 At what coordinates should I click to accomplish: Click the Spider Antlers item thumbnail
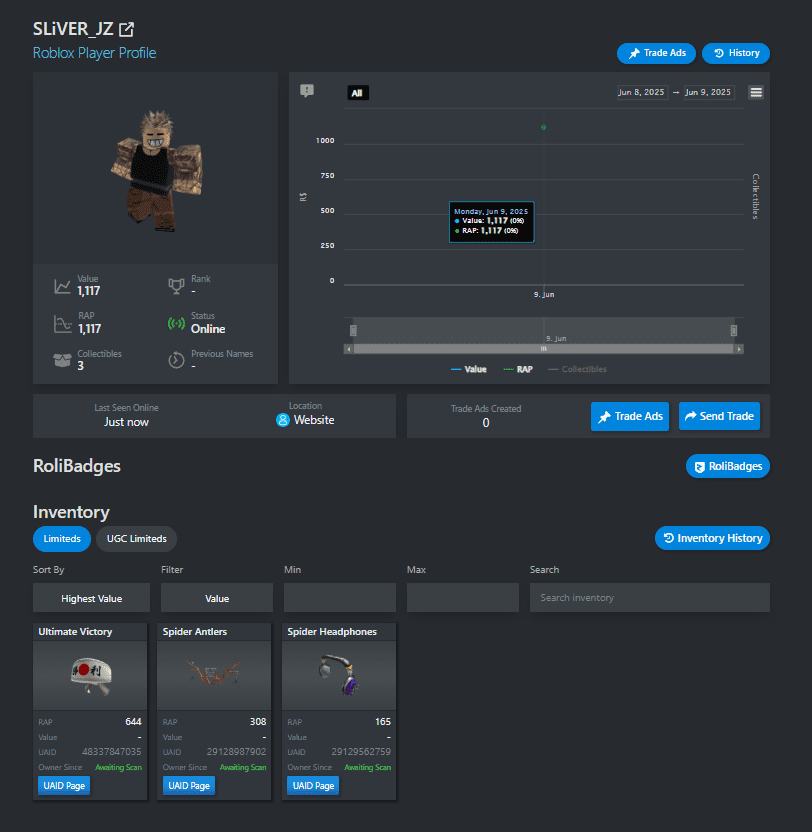pos(214,675)
